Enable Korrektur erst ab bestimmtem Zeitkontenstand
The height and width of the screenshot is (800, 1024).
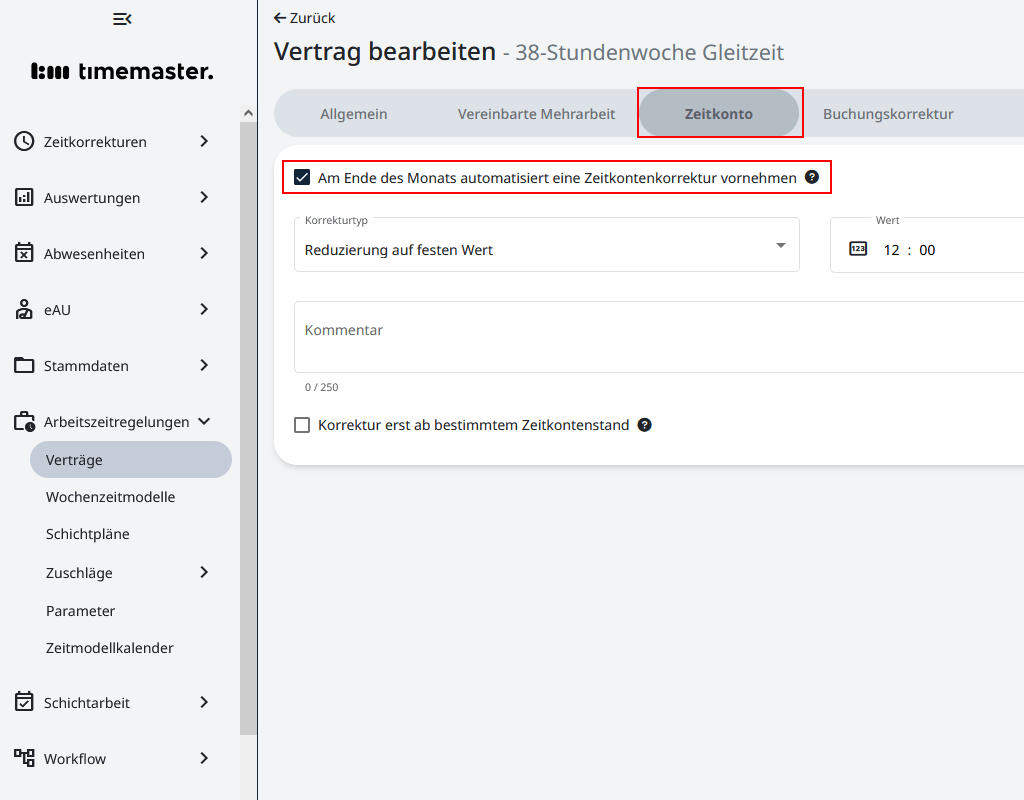tap(302, 425)
